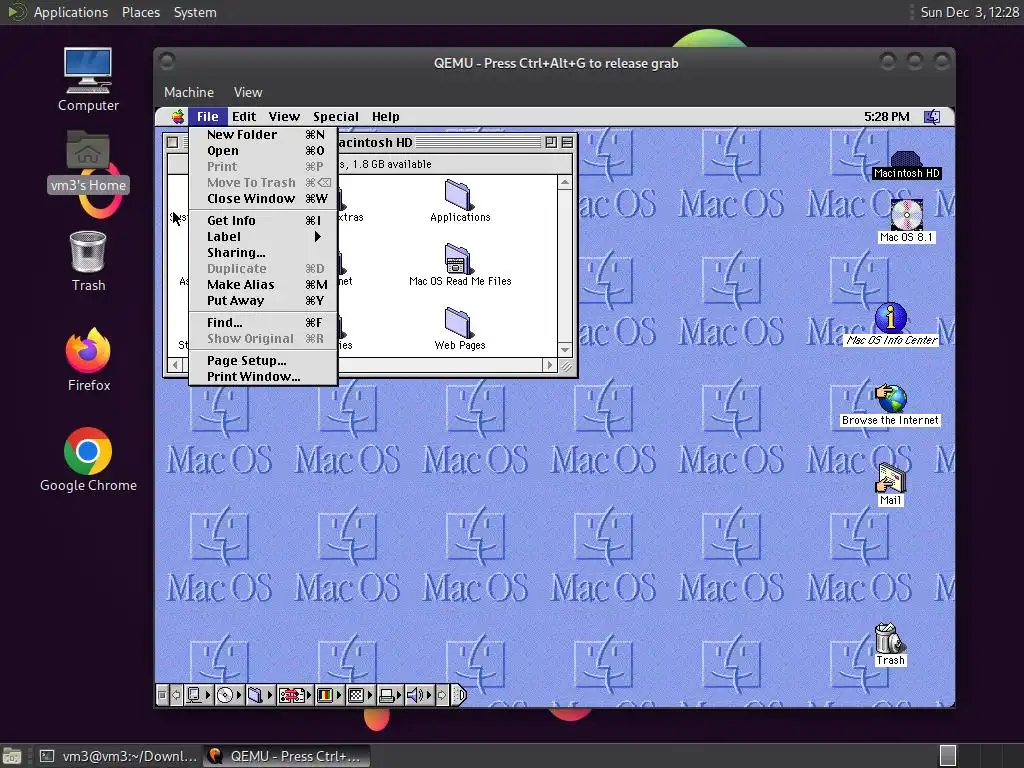Select the vm3's Home folder icon
Screen dimensions: 1024x768
[88, 161]
